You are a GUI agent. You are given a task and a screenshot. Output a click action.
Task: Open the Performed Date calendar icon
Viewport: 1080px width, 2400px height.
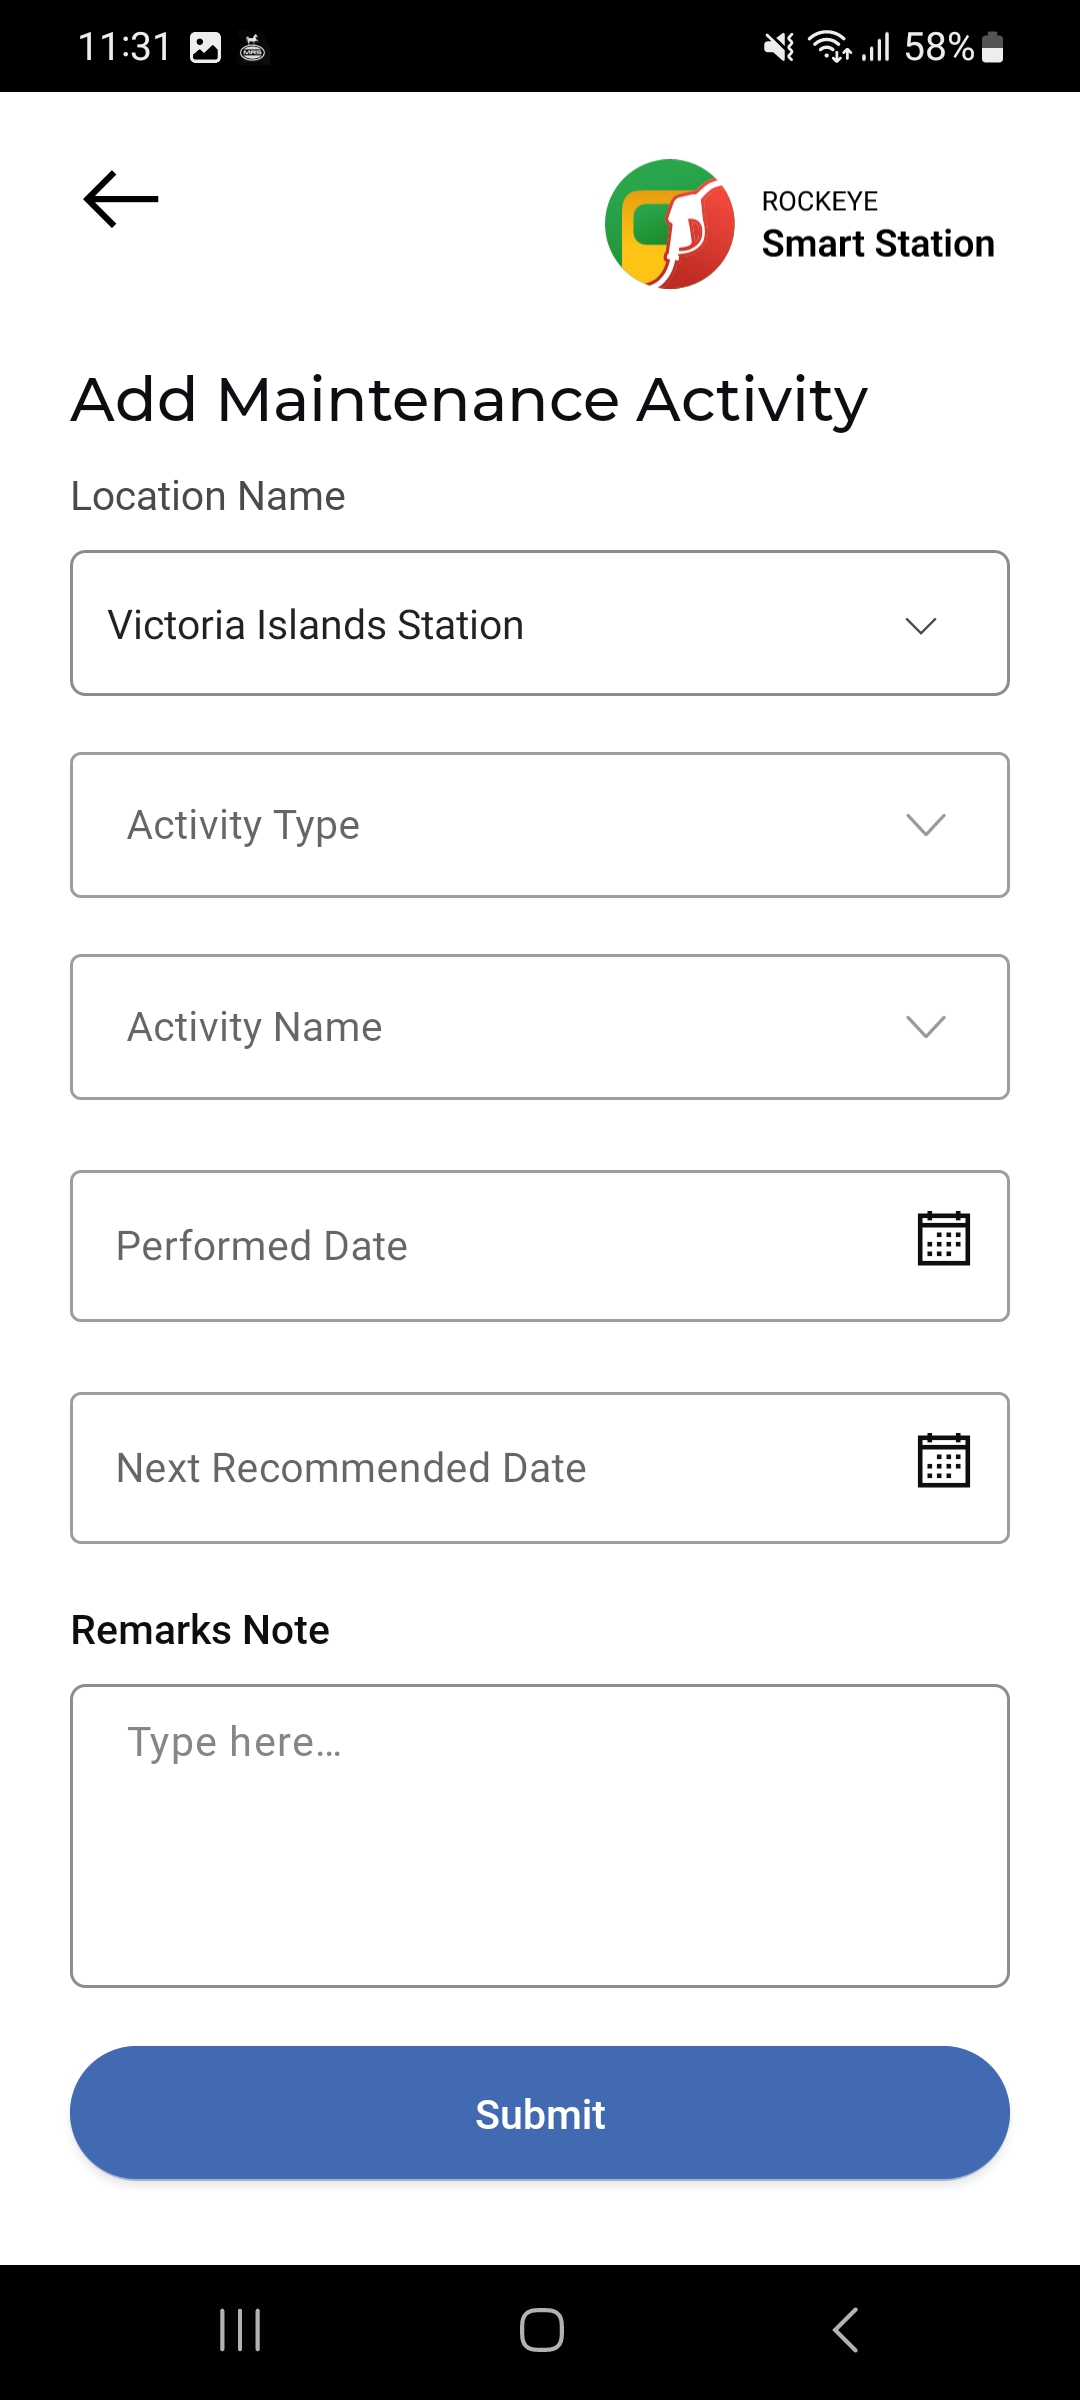coord(944,1239)
